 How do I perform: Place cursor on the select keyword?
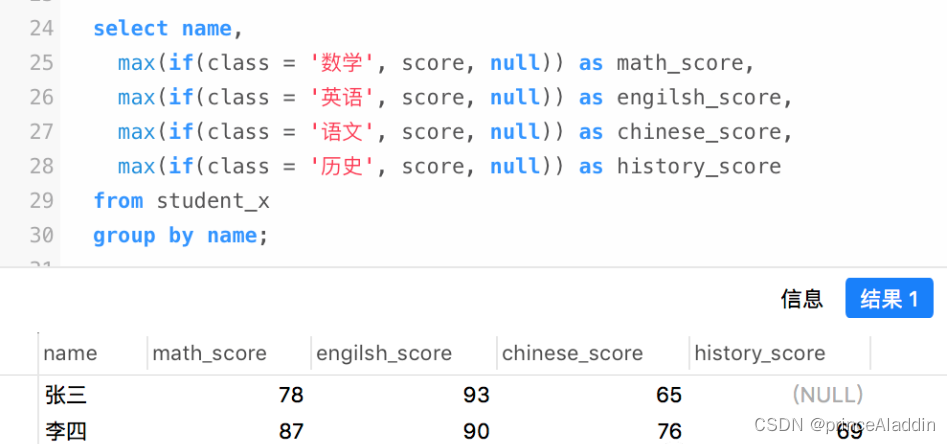(x=130, y=28)
